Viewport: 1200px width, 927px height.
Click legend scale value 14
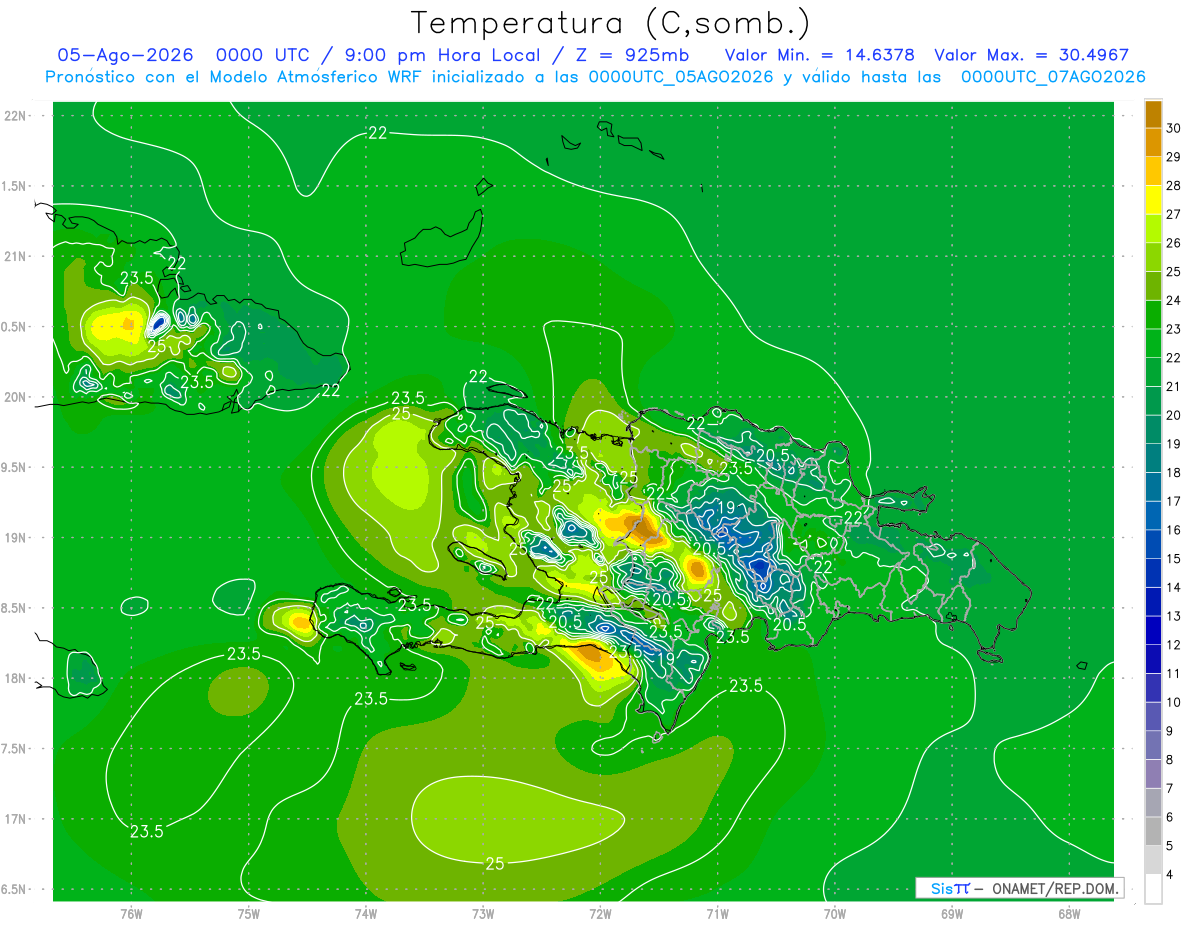(x=1174, y=587)
